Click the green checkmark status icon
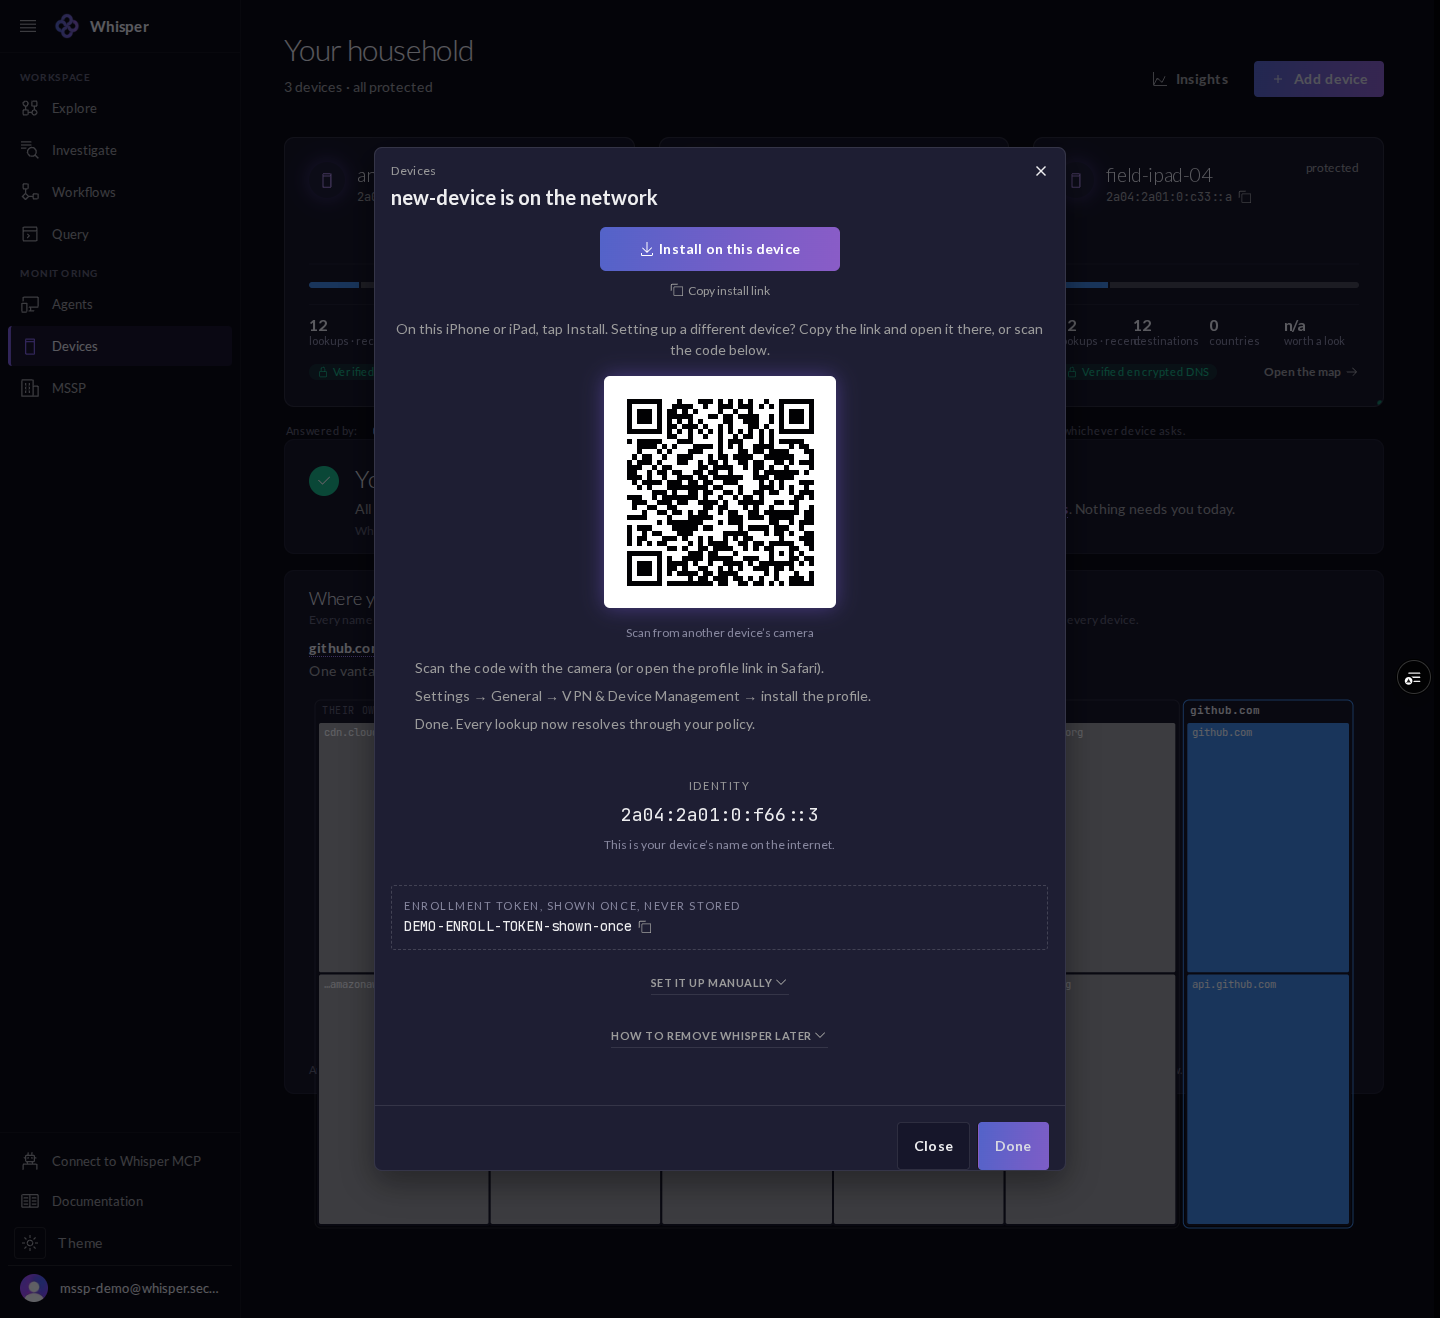The image size is (1440, 1318). coord(324,481)
